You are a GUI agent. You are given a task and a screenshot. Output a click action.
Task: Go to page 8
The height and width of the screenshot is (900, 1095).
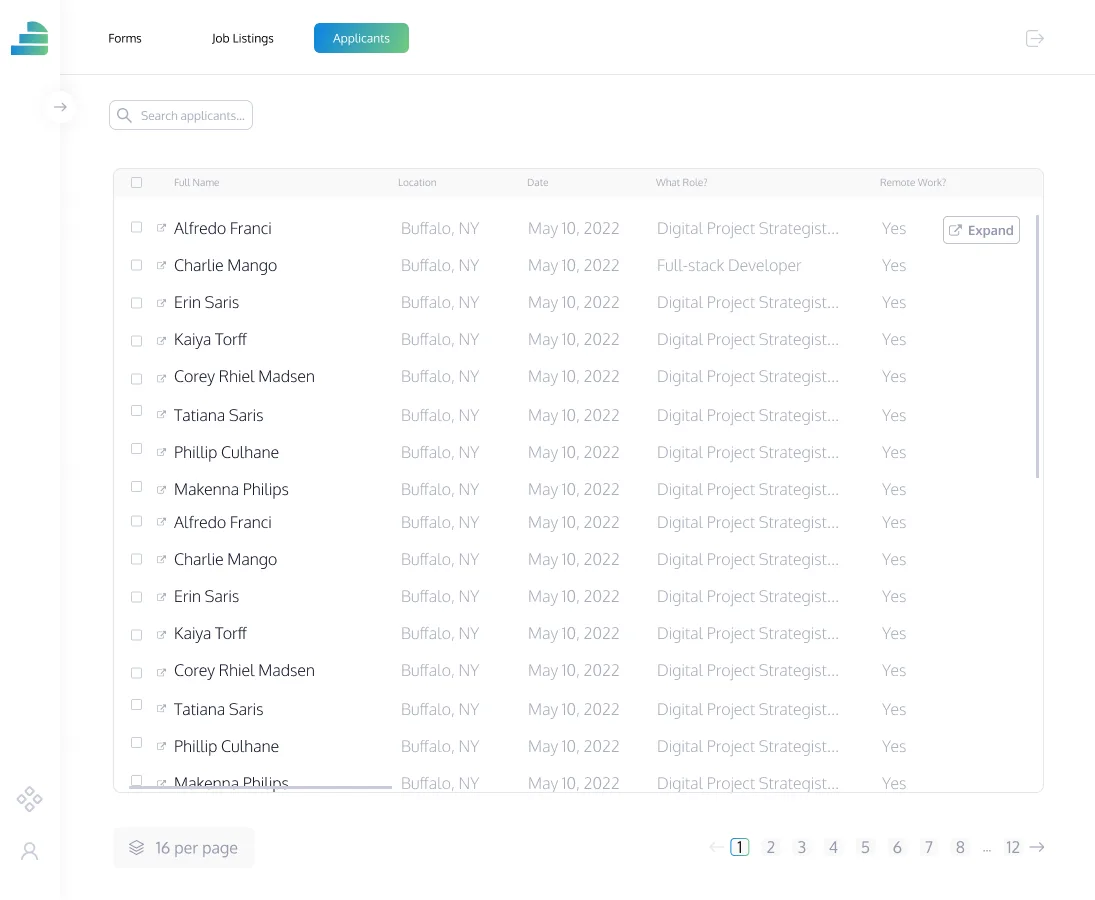pyautogui.click(x=960, y=847)
